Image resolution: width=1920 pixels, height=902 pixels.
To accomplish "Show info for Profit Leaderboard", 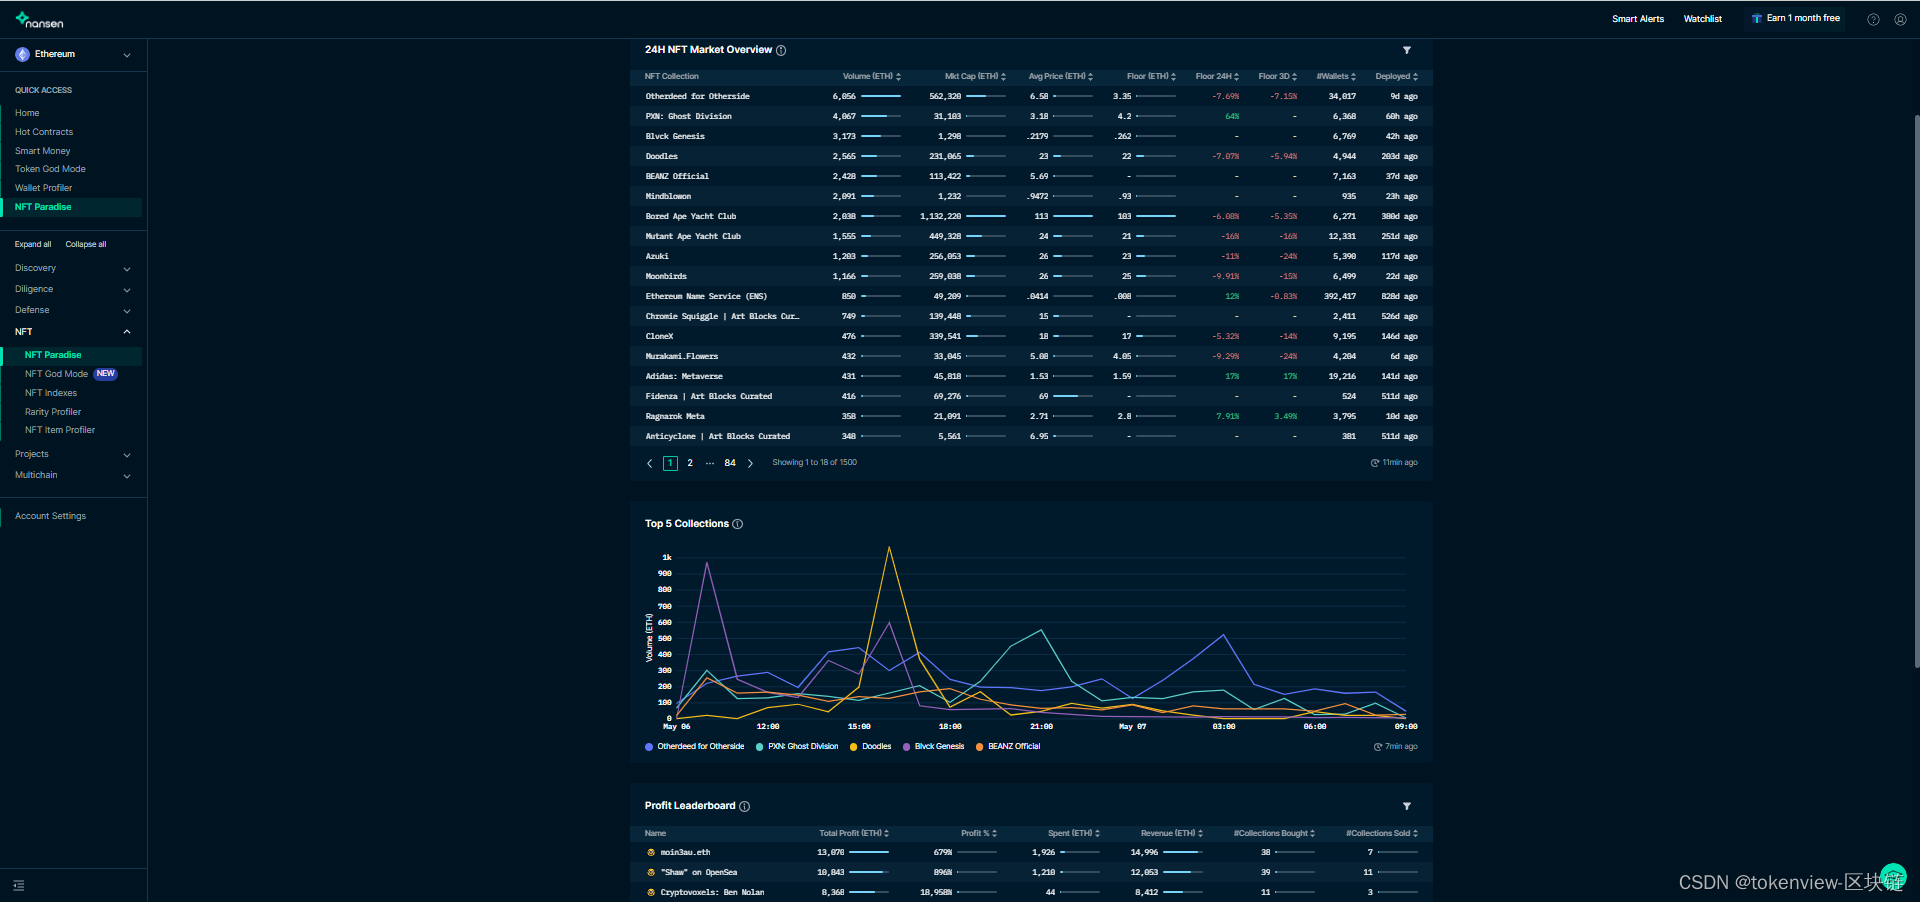I will 744,806.
